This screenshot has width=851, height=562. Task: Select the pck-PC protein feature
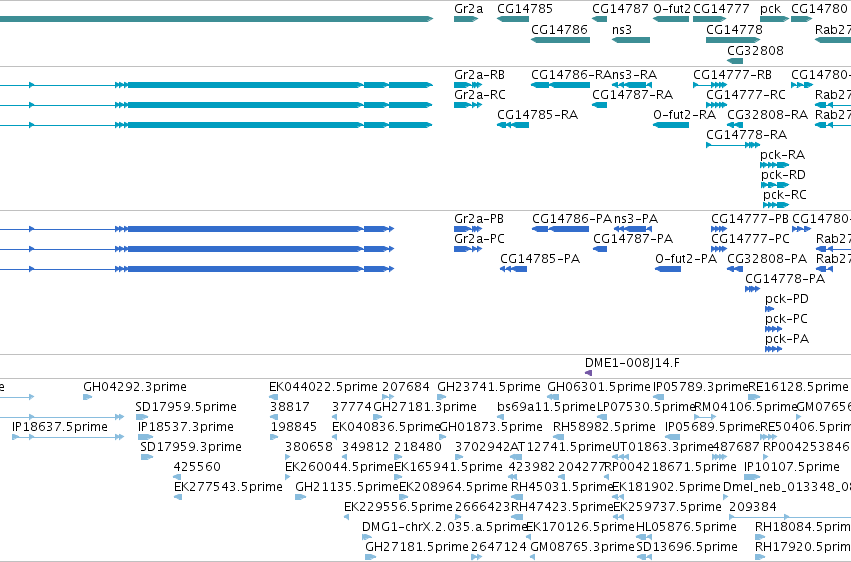[x=773, y=329]
